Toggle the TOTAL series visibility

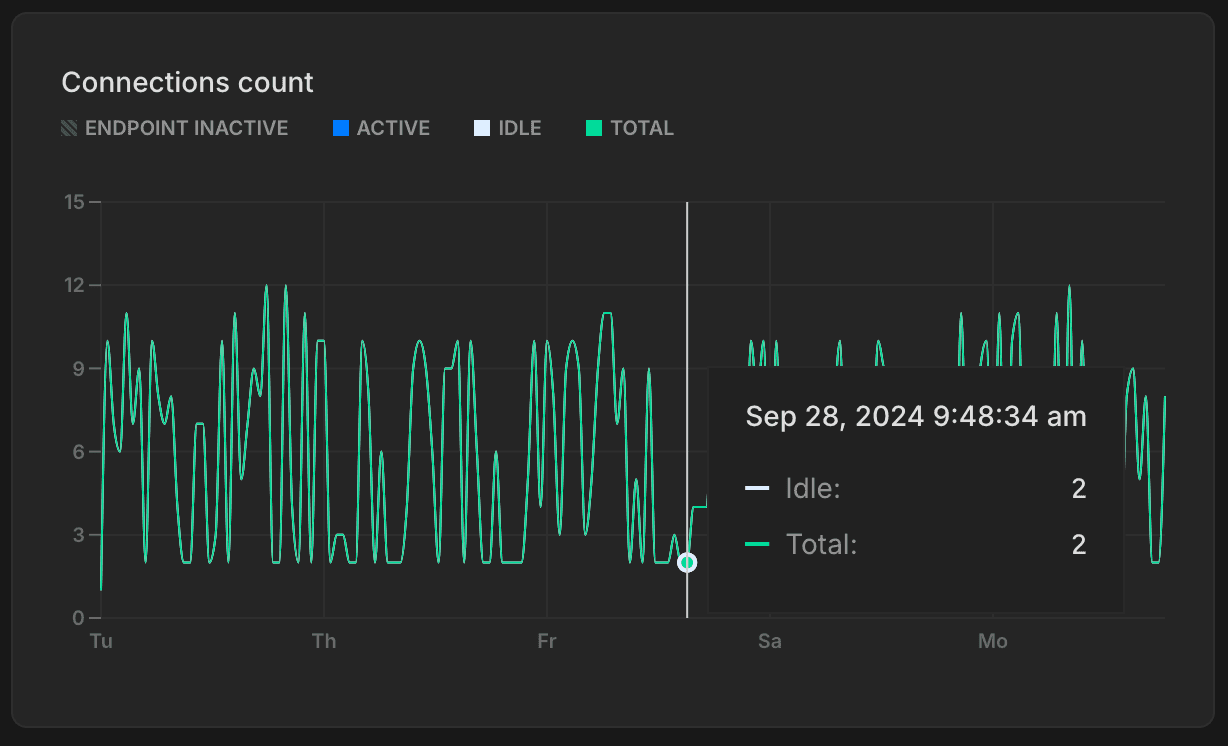(629, 128)
